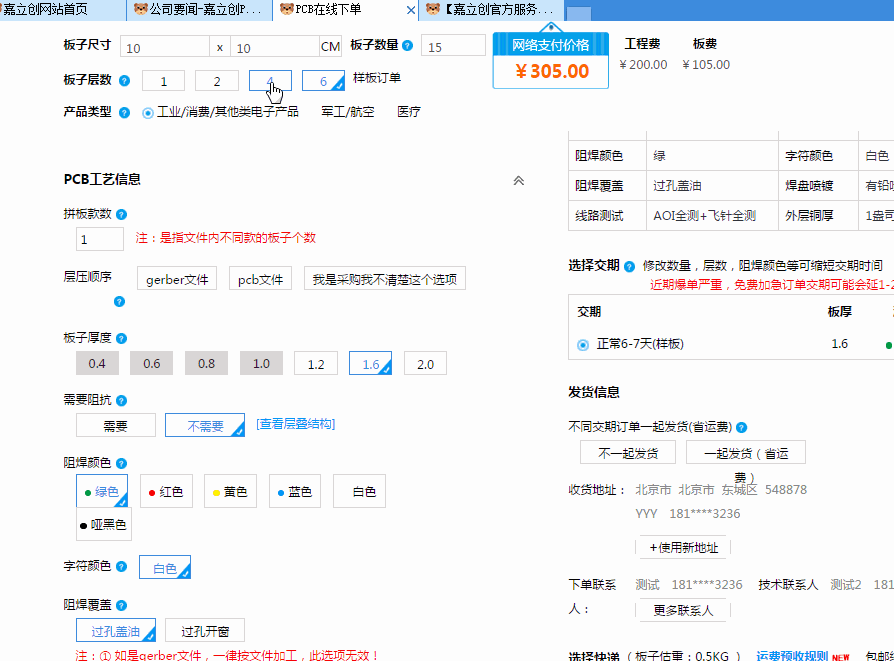This screenshot has height=661, width=894.
Task: Open the help tip beside 板子层数
Action: [x=123, y=80]
